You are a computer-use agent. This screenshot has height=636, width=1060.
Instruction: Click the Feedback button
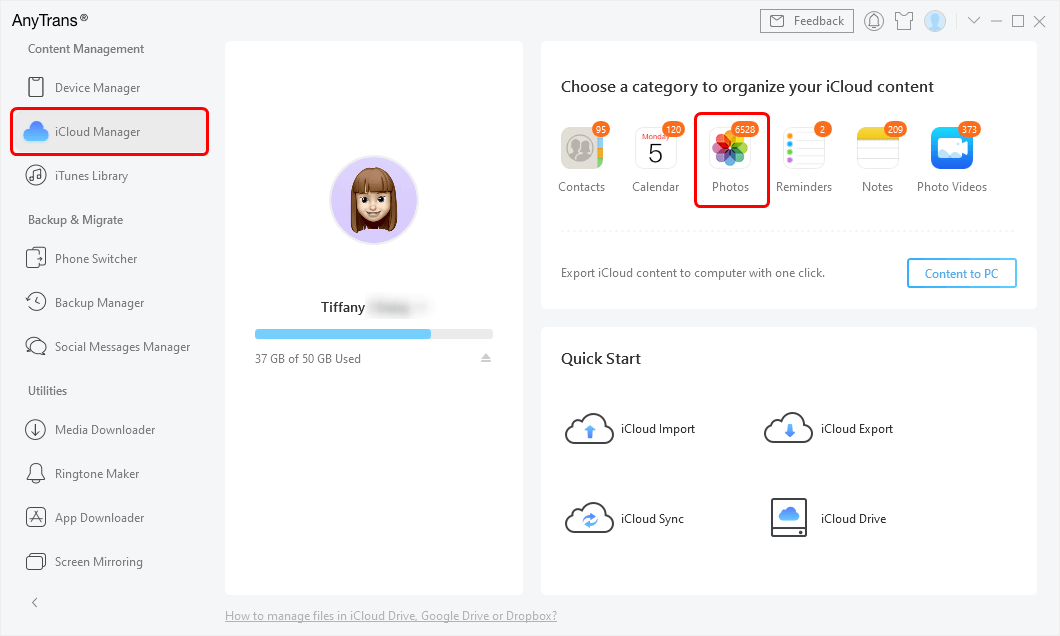point(806,21)
